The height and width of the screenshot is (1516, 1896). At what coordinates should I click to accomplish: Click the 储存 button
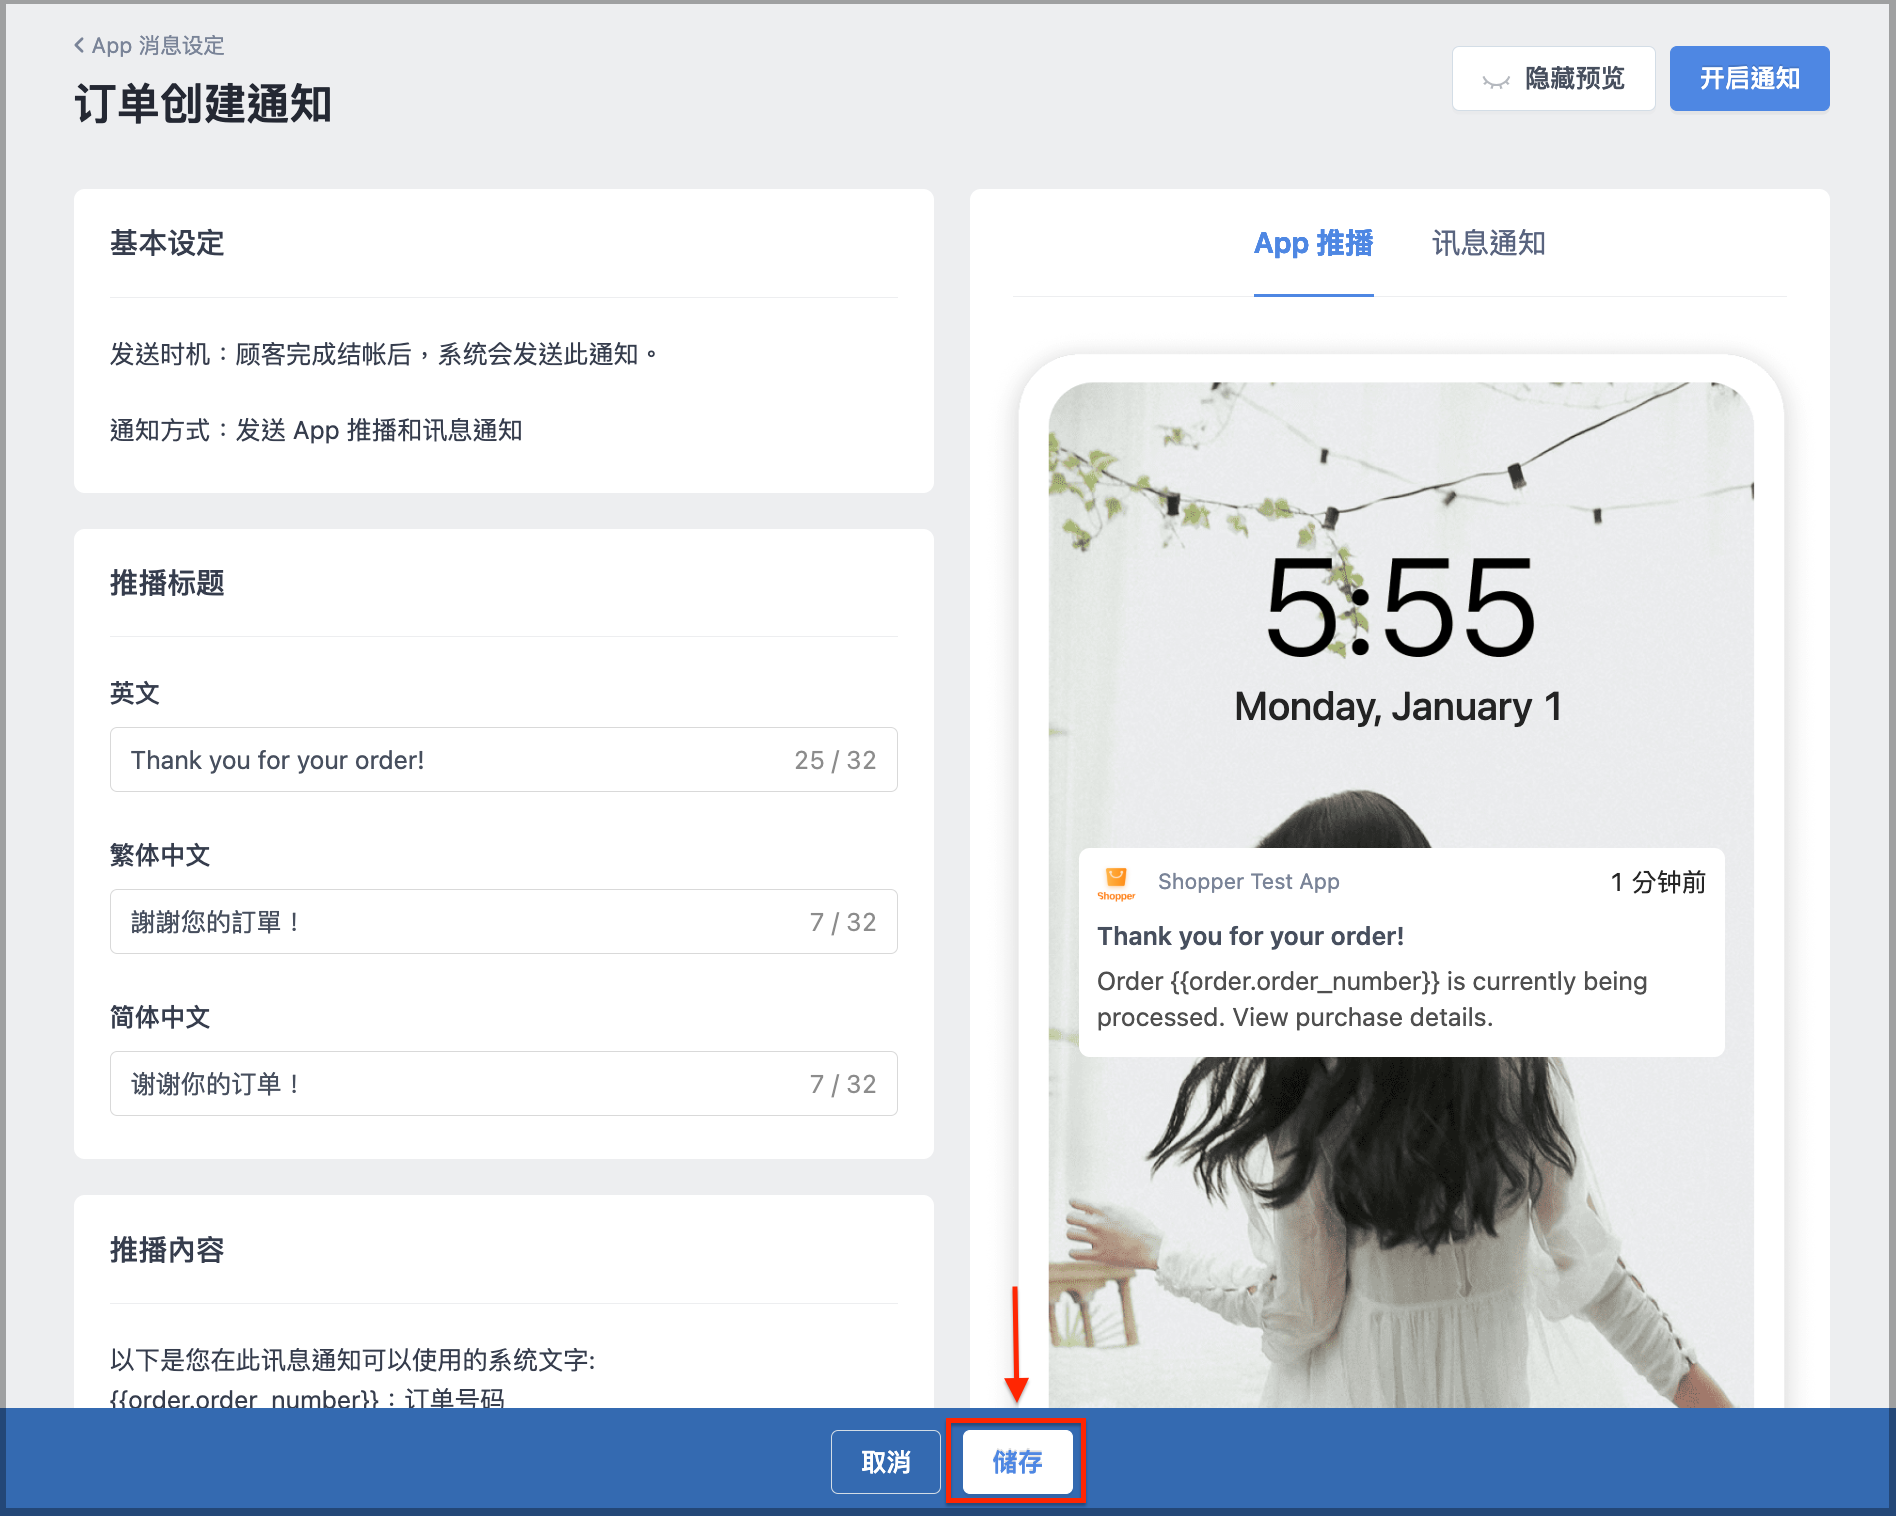pyautogui.click(x=1017, y=1461)
